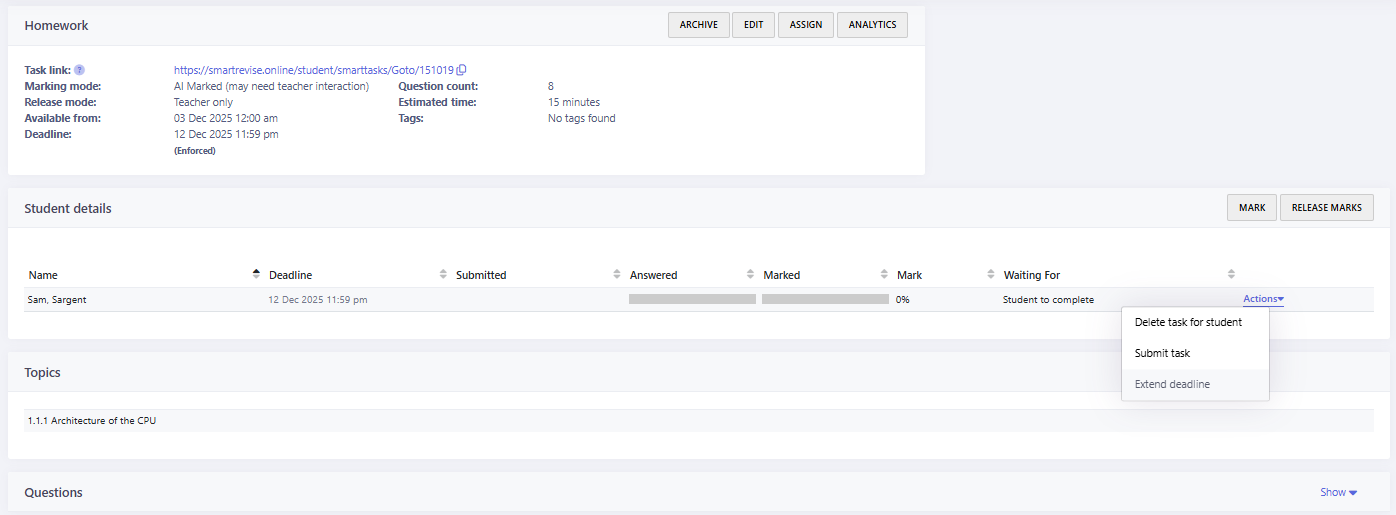Click the Task link help icon
The height and width of the screenshot is (515, 1396).
pyautogui.click(x=79, y=70)
